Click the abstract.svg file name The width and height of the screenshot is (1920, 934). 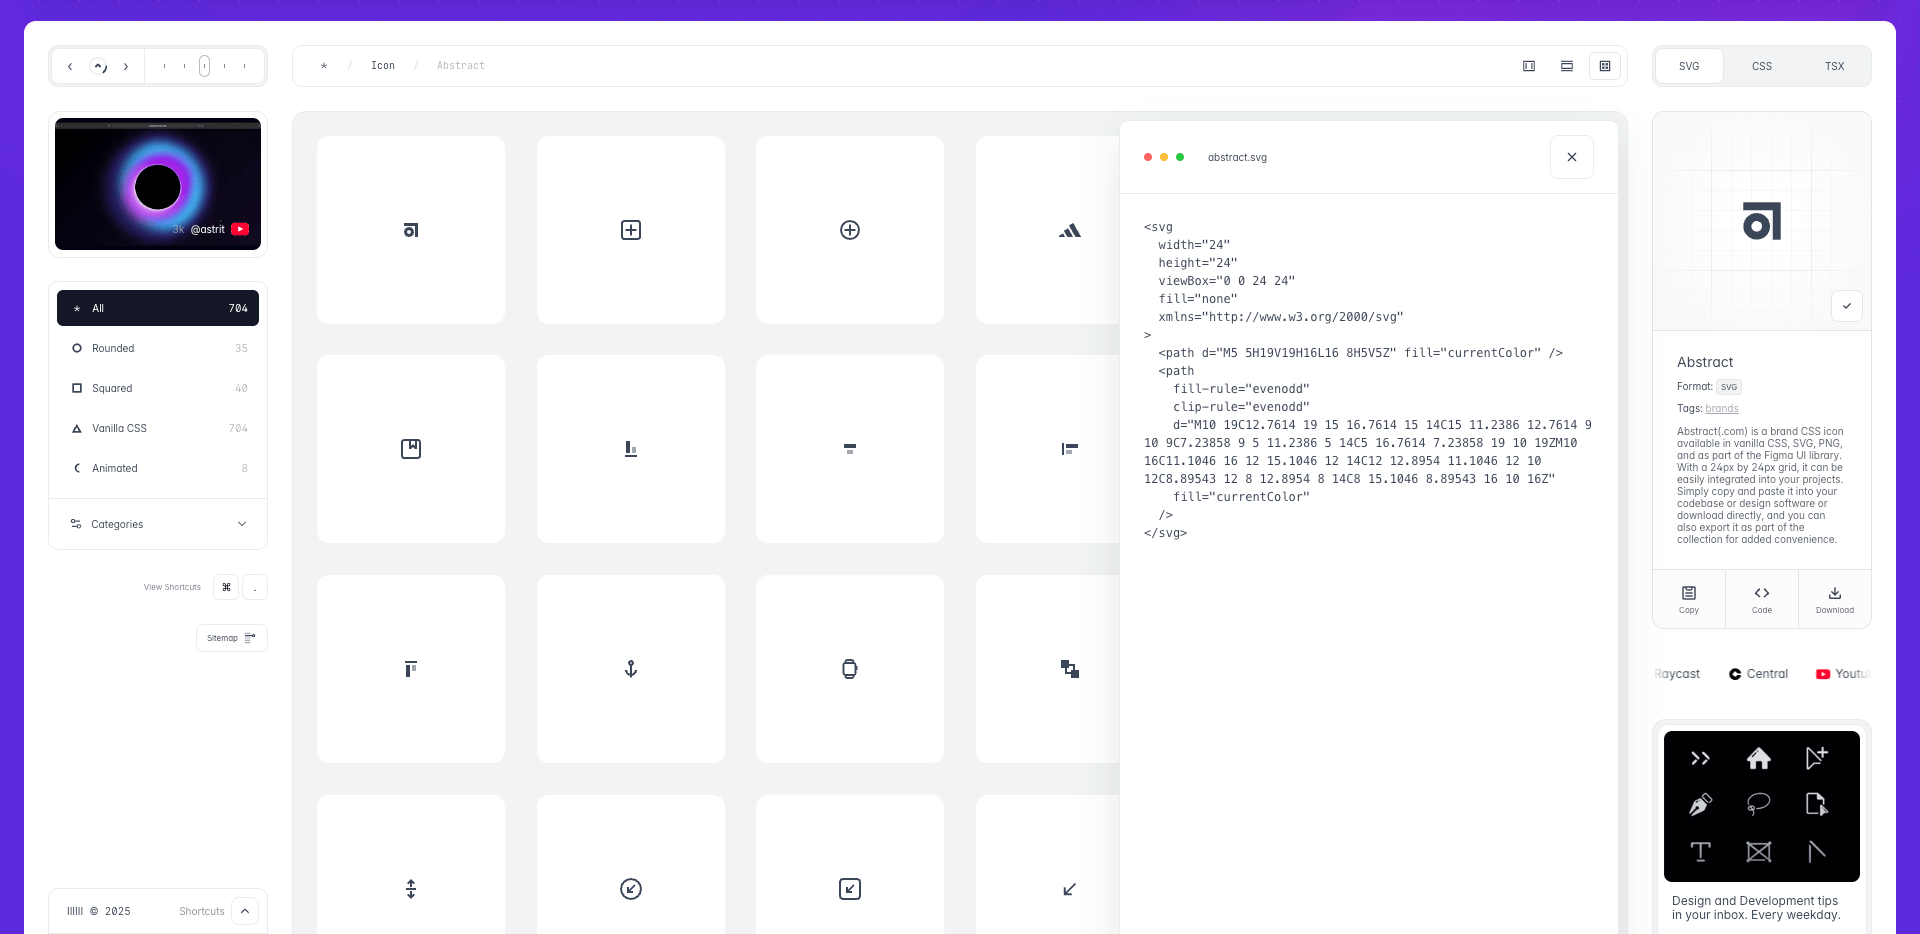pos(1237,157)
